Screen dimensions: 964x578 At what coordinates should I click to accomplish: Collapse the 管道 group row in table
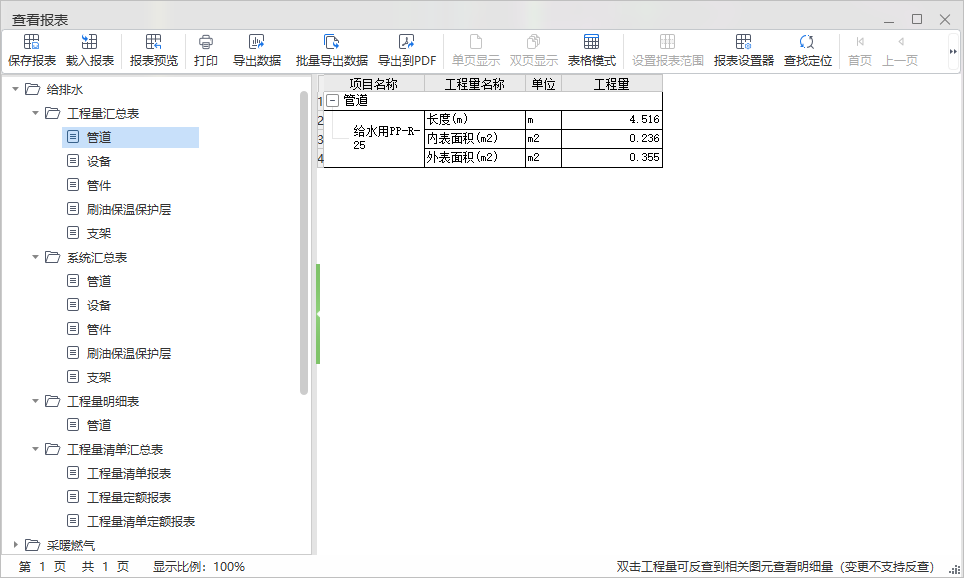point(333,101)
